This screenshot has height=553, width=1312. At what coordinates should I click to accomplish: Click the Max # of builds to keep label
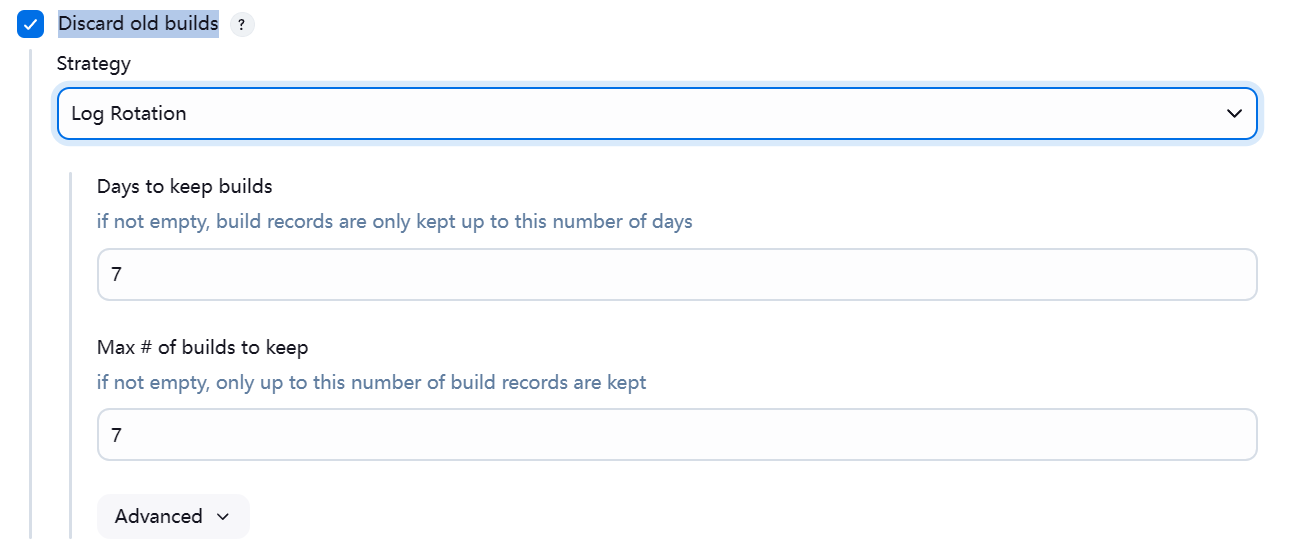point(202,348)
